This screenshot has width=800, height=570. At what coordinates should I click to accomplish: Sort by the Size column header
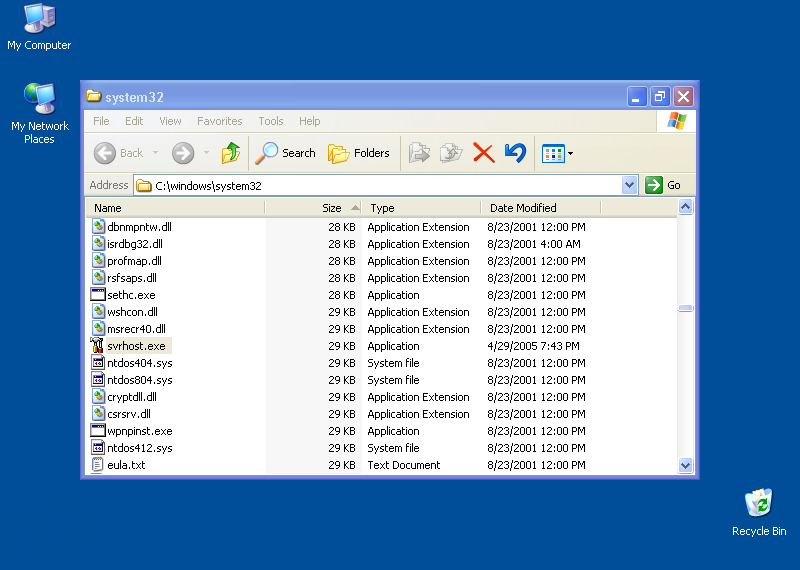coord(313,208)
